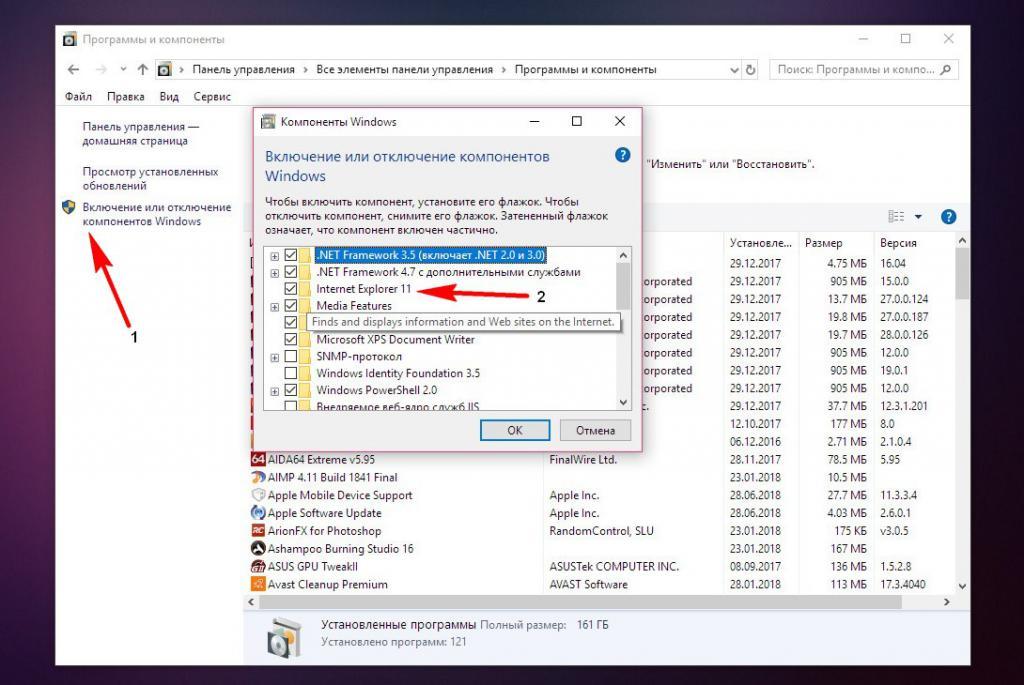Expand SNMP-протокол tree node
This screenshot has width=1024, height=685.
coord(275,358)
